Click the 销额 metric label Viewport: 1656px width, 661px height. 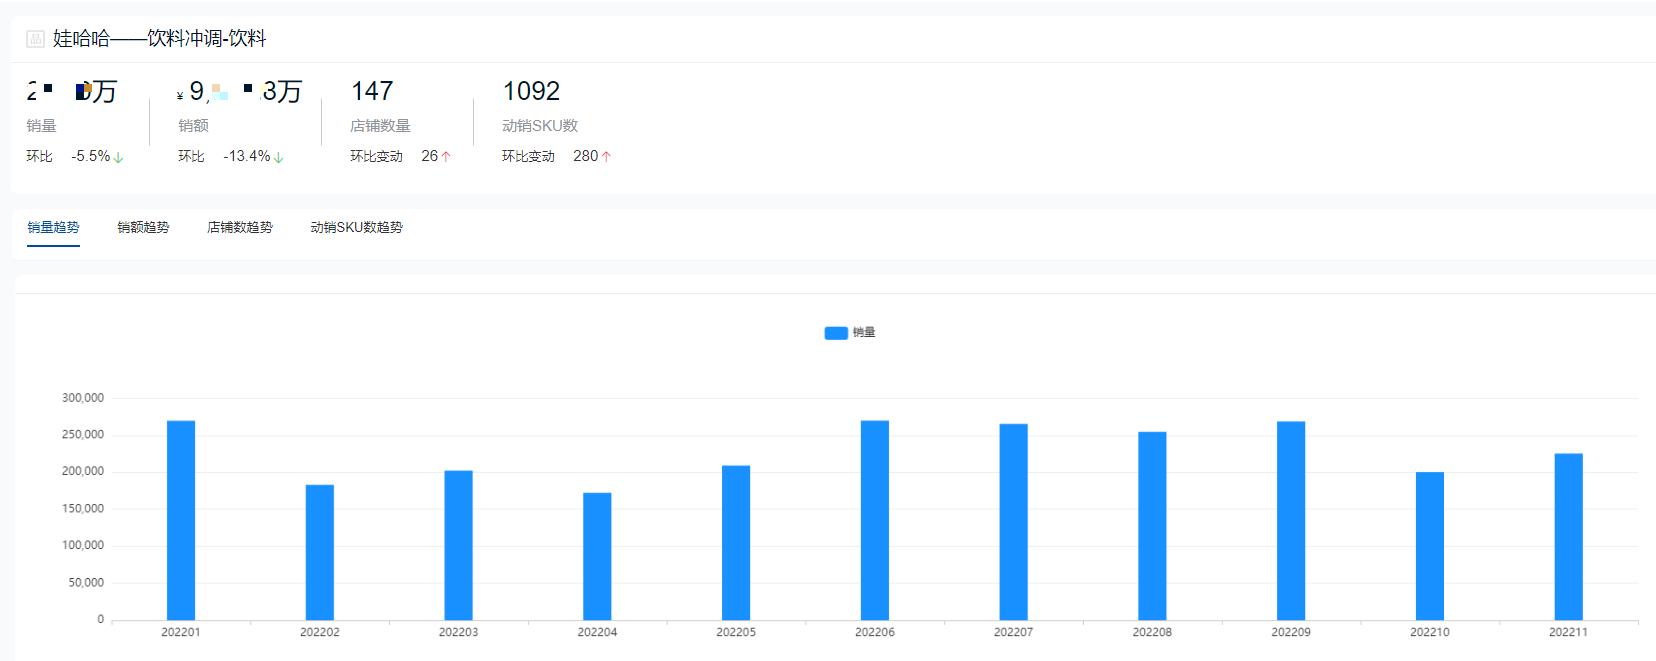pos(193,126)
